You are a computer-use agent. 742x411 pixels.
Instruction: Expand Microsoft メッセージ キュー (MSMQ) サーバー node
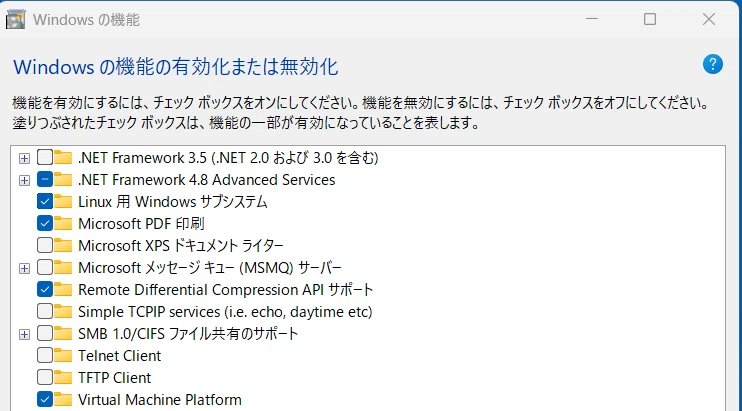24,269
